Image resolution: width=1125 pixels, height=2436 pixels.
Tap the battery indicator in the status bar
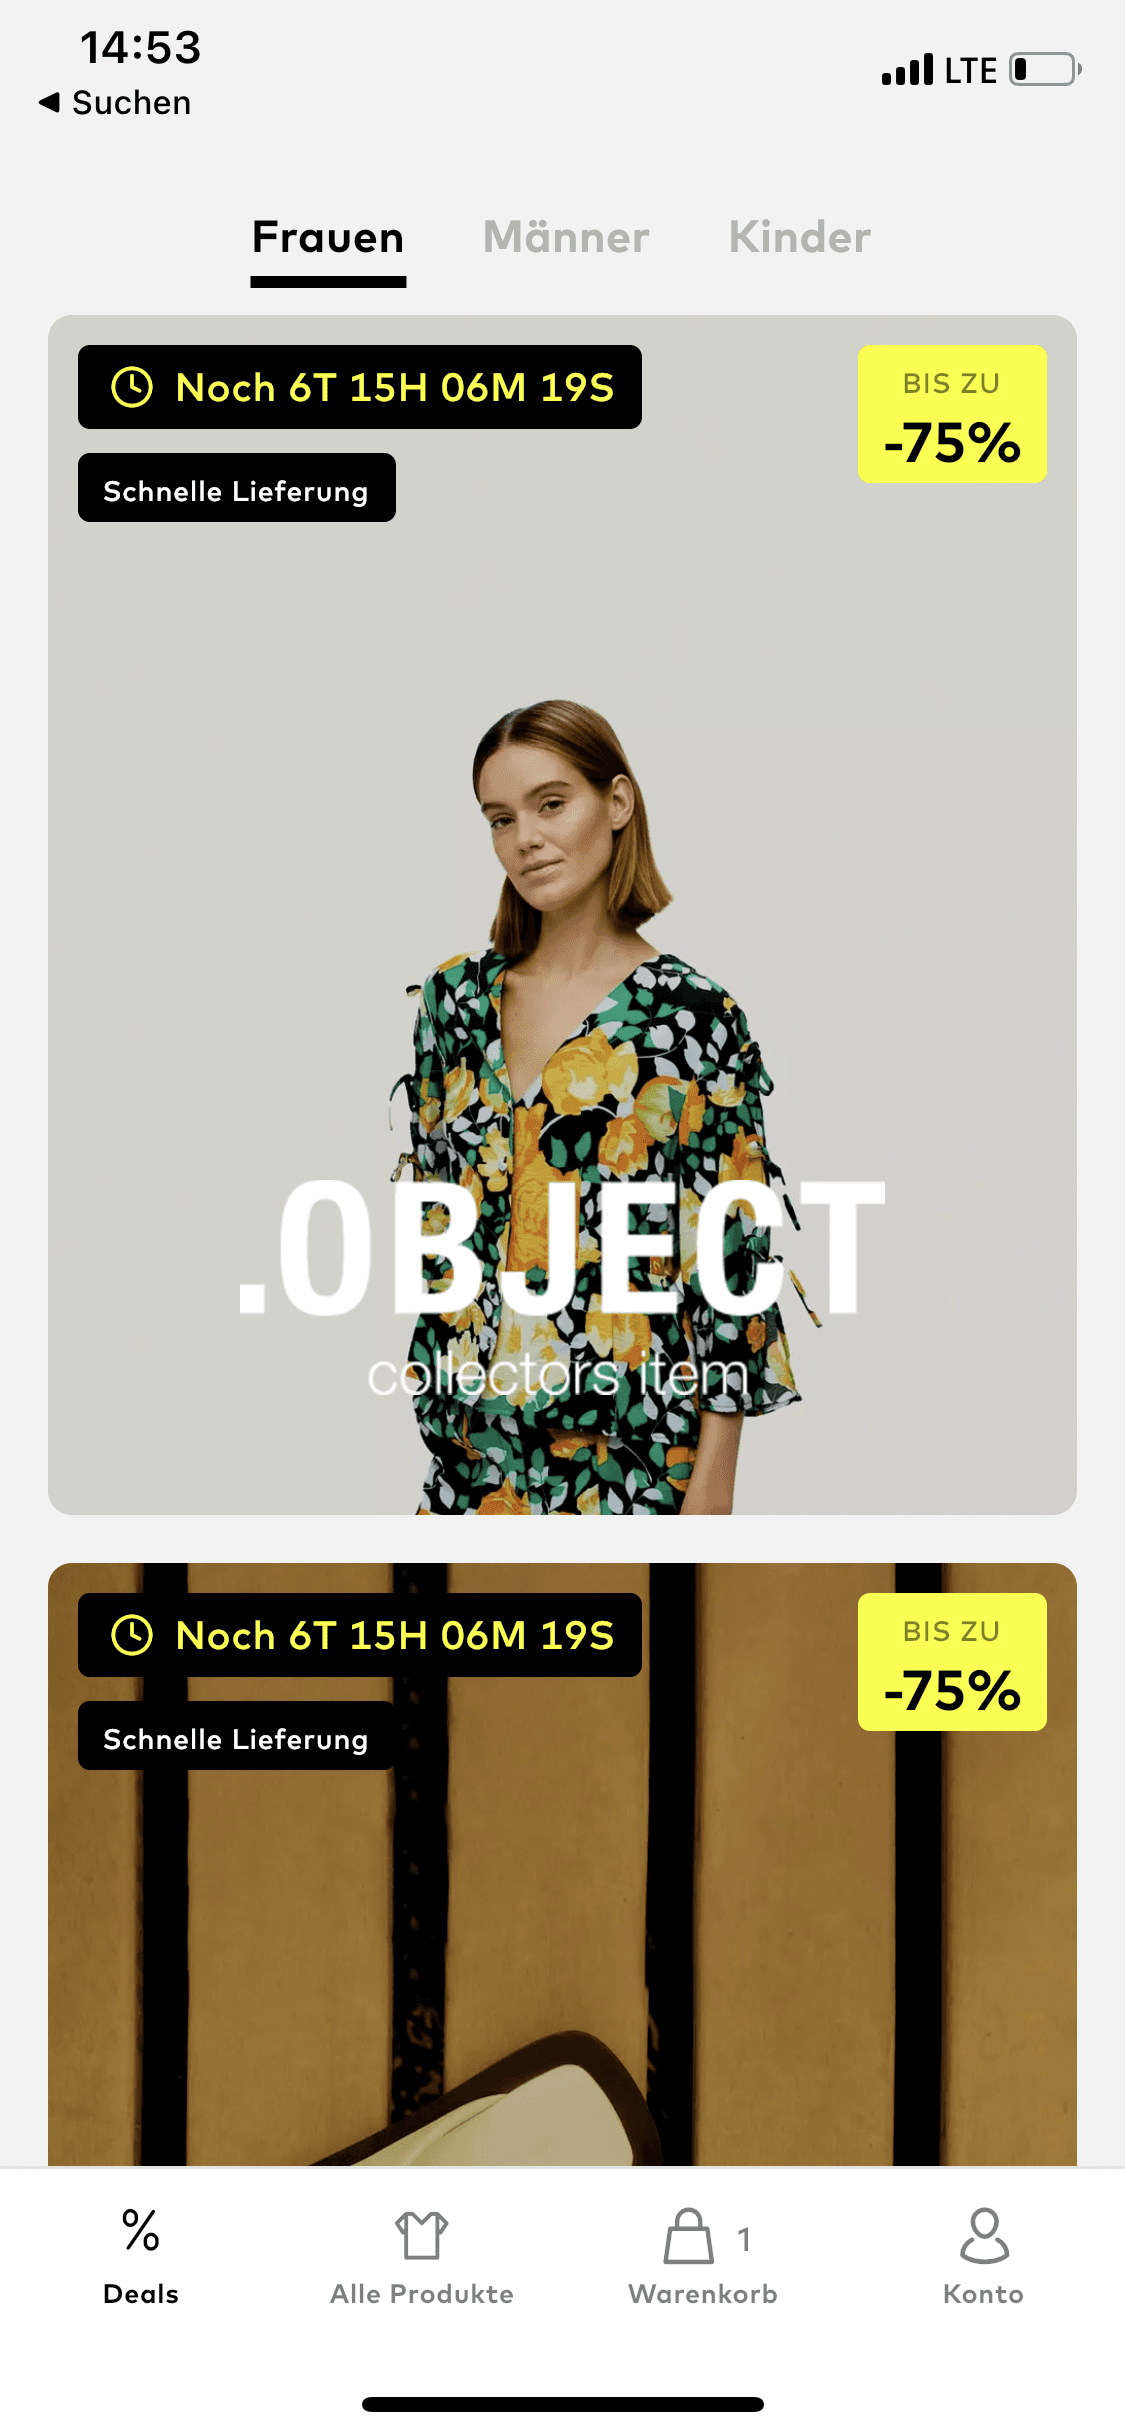click(1045, 70)
